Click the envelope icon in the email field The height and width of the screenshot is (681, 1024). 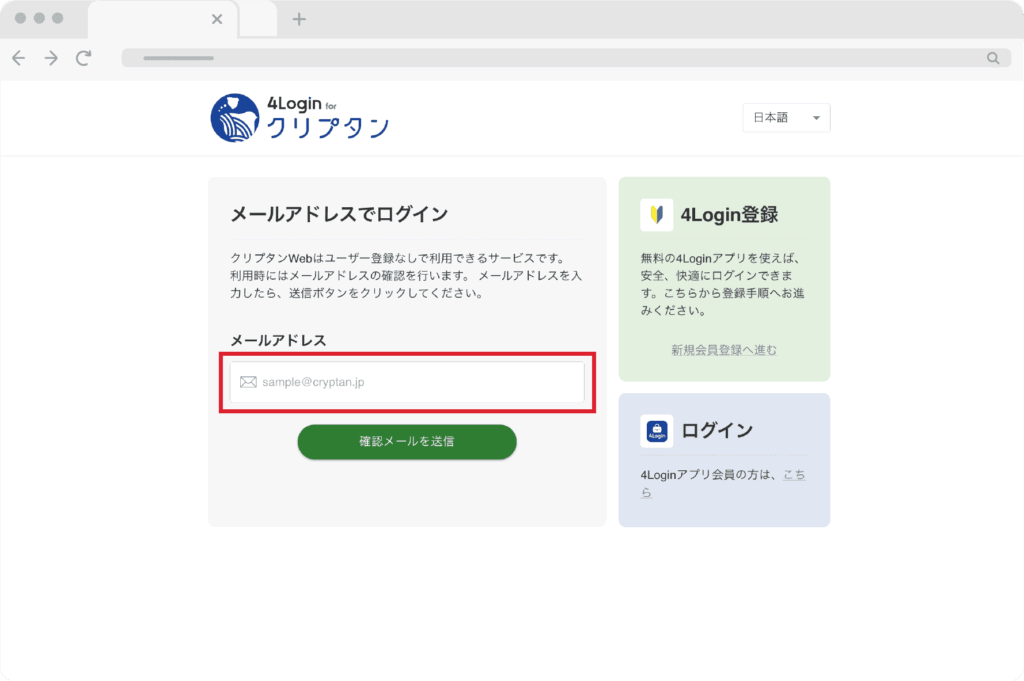[248, 382]
